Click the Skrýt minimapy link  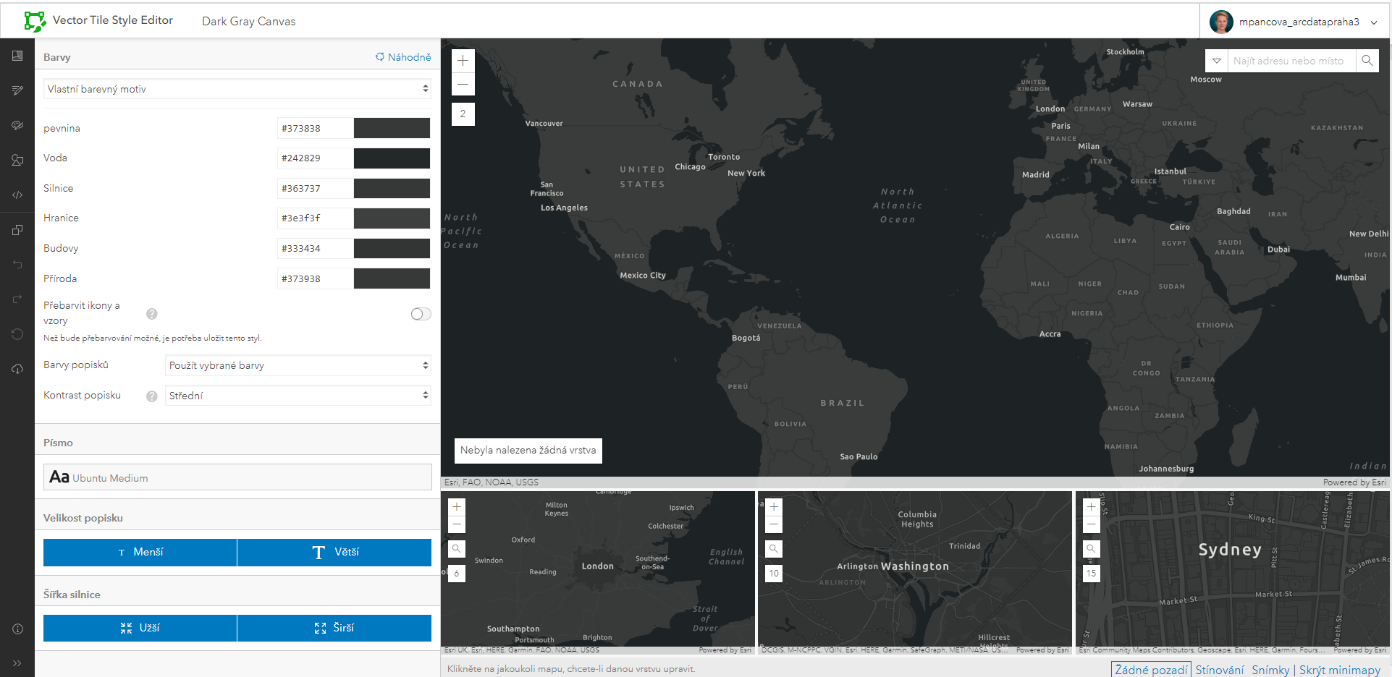tap(1339, 670)
